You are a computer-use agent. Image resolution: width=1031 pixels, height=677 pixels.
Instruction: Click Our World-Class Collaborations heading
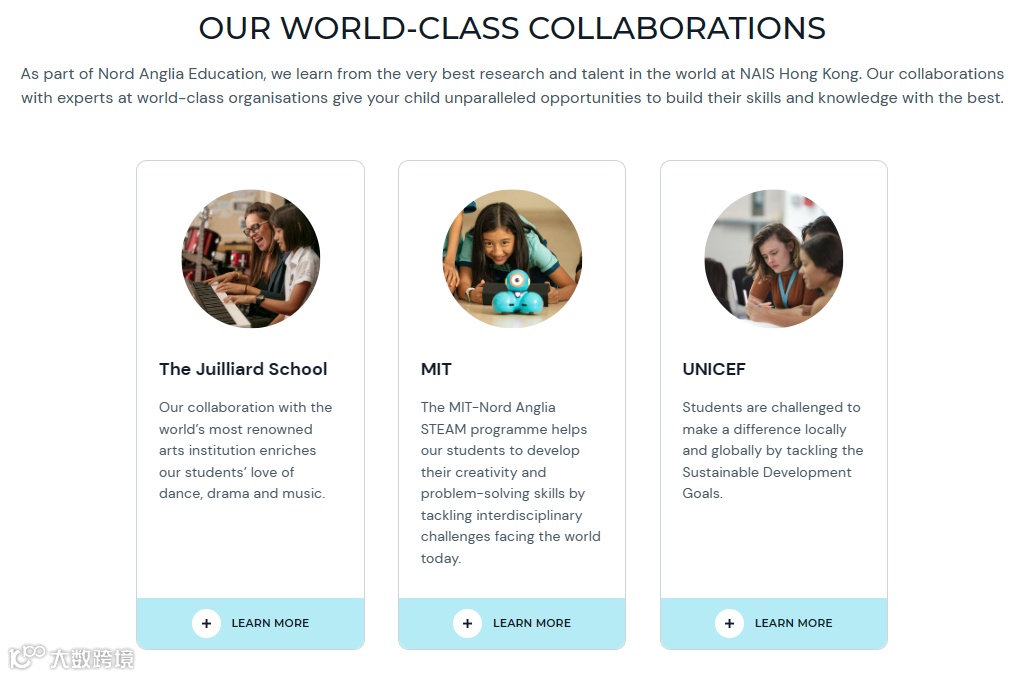tap(512, 28)
